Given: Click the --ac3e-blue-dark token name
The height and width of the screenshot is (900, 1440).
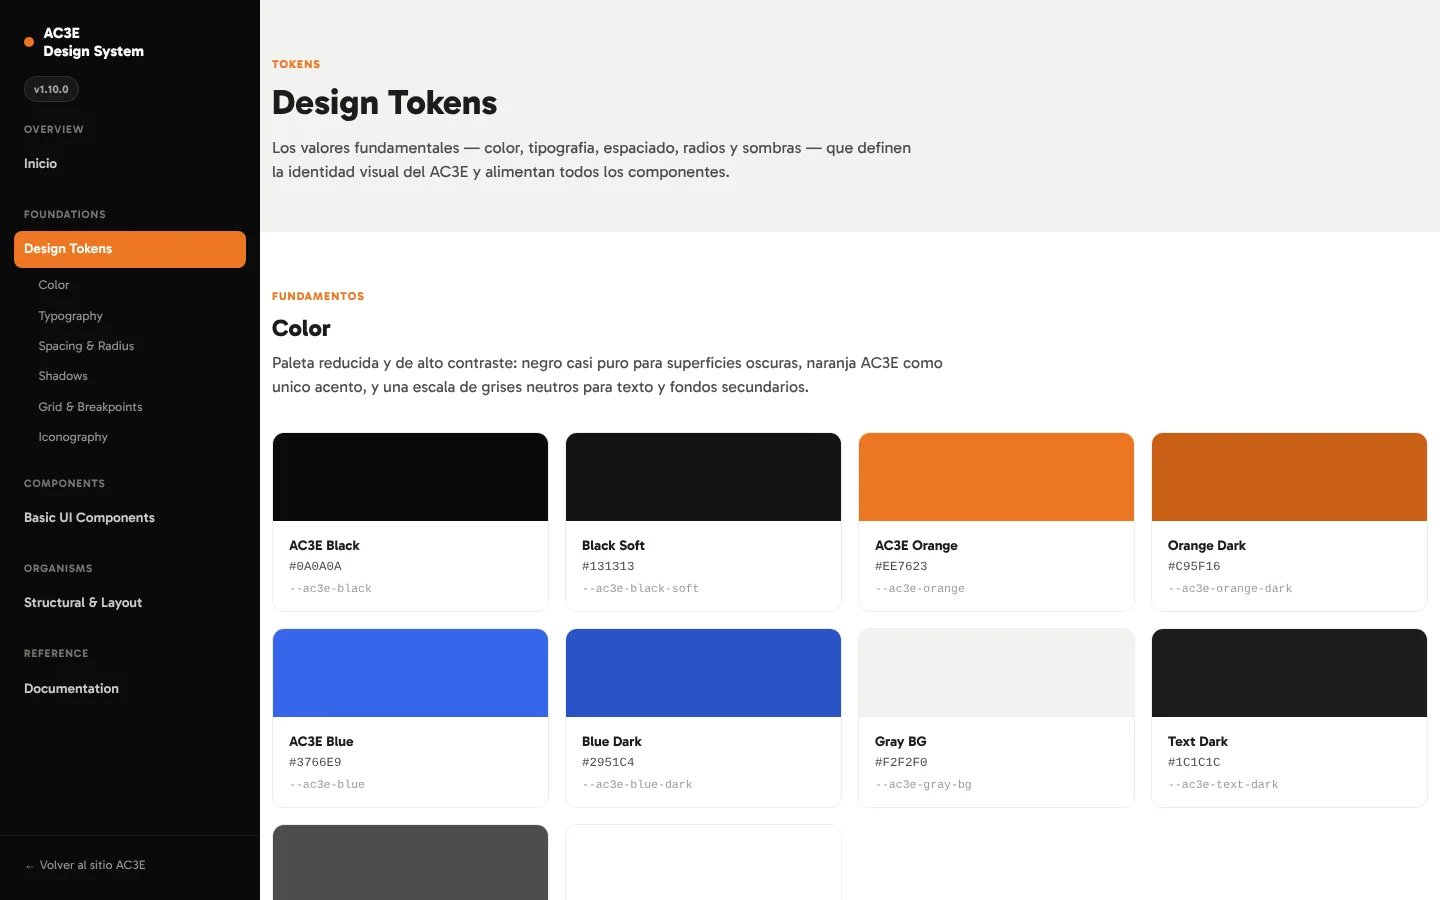Looking at the screenshot, I should [x=637, y=784].
